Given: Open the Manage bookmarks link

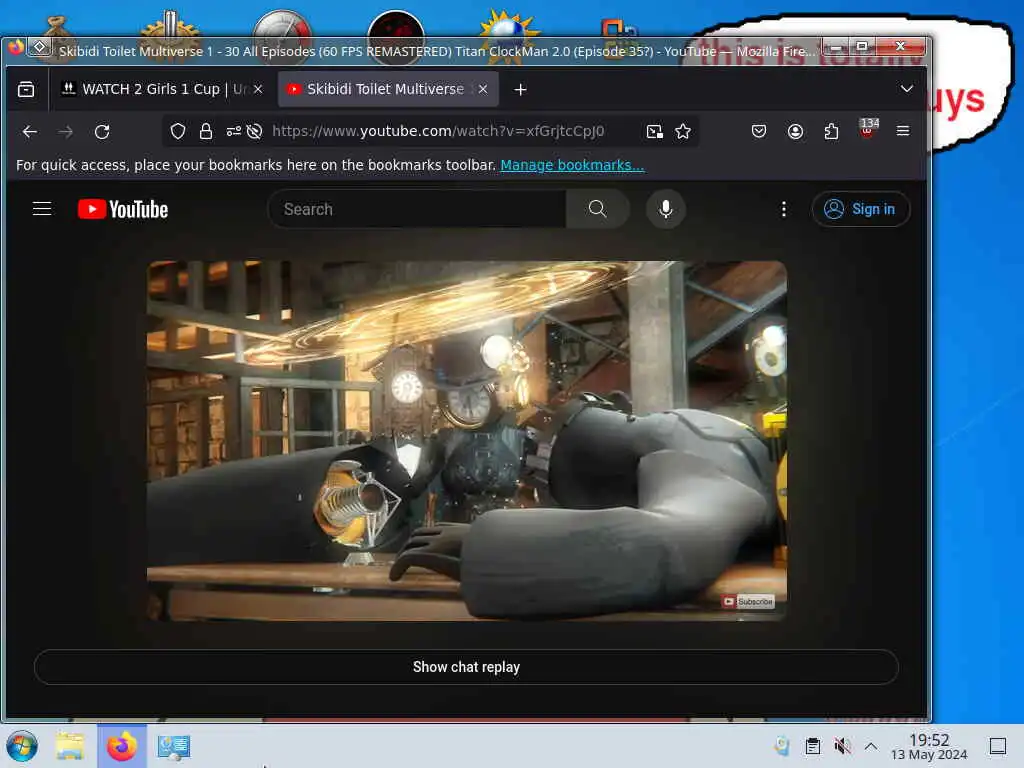Looking at the screenshot, I should [x=572, y=165].
